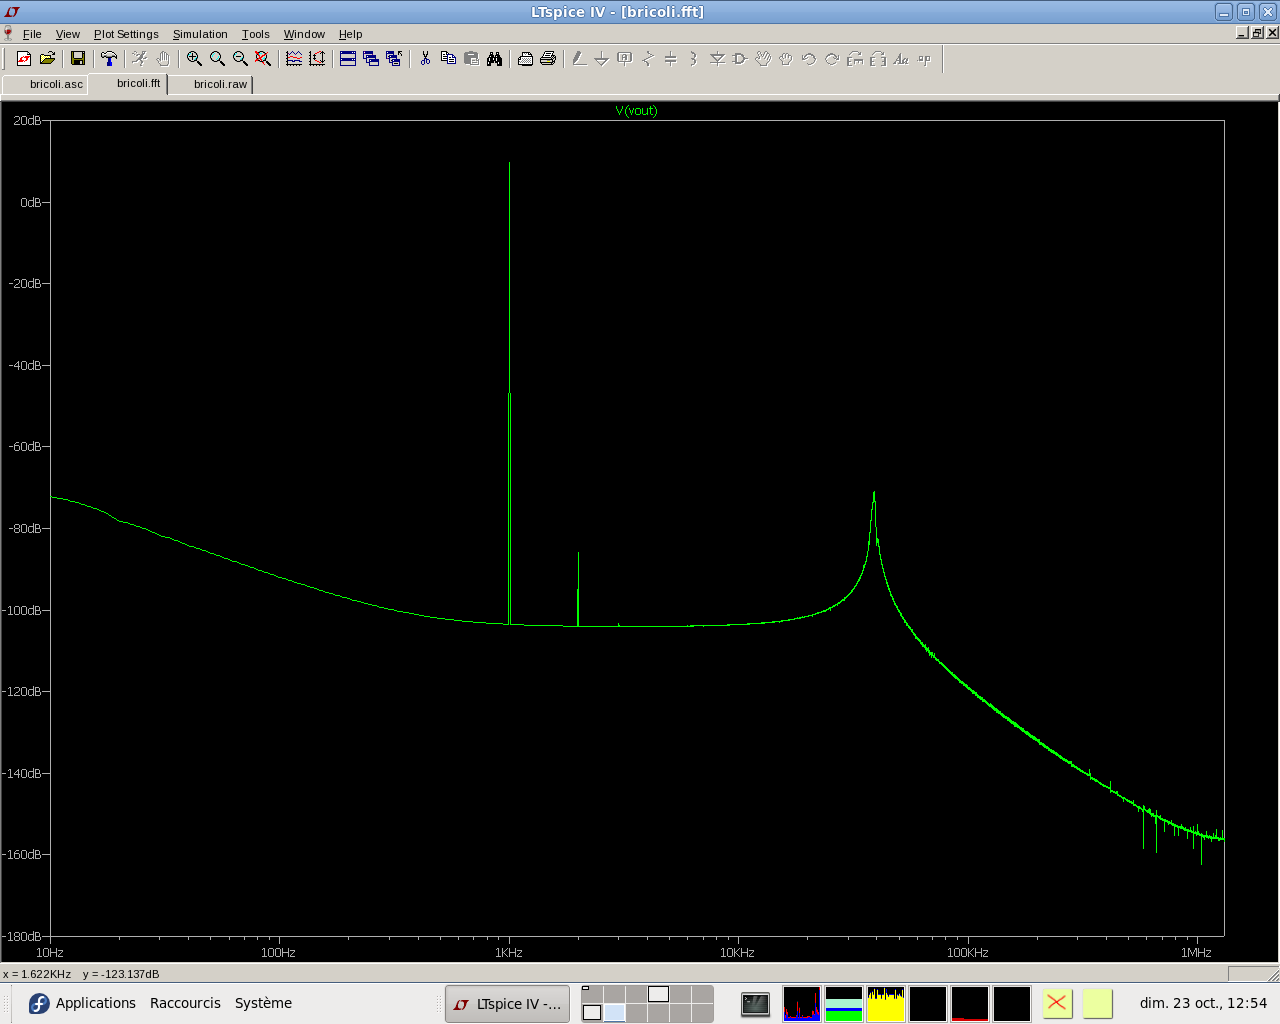Open the Système panel menu
1280x1024 pixels.
click(263, 1003)
